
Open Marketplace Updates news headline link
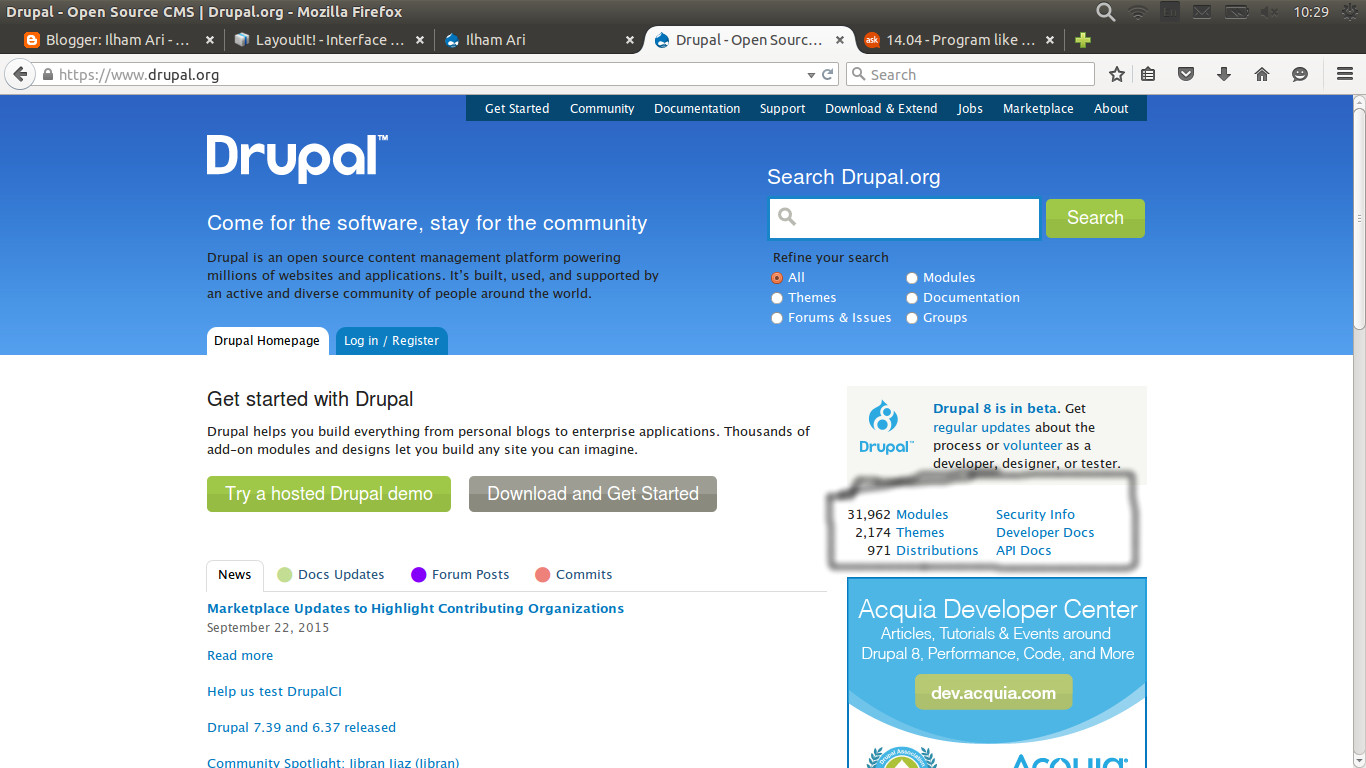415,608
